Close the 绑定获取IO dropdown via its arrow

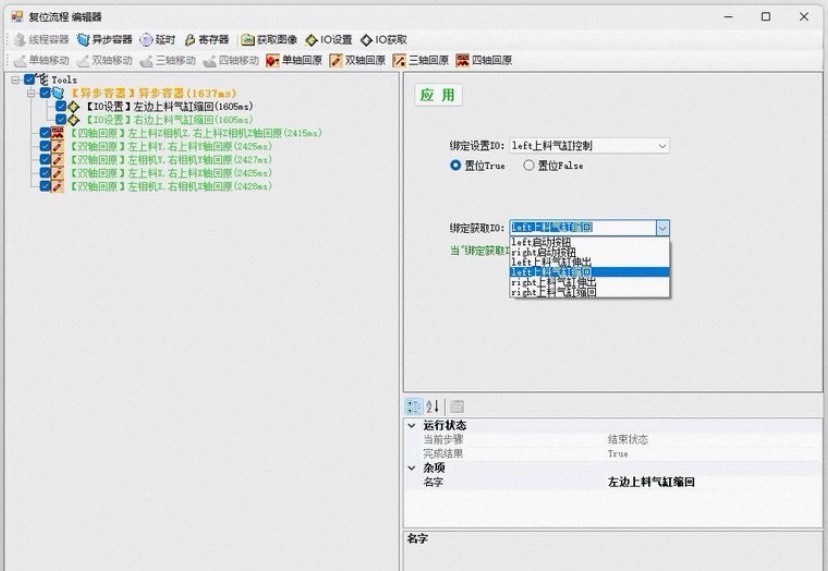click(662, 228)
